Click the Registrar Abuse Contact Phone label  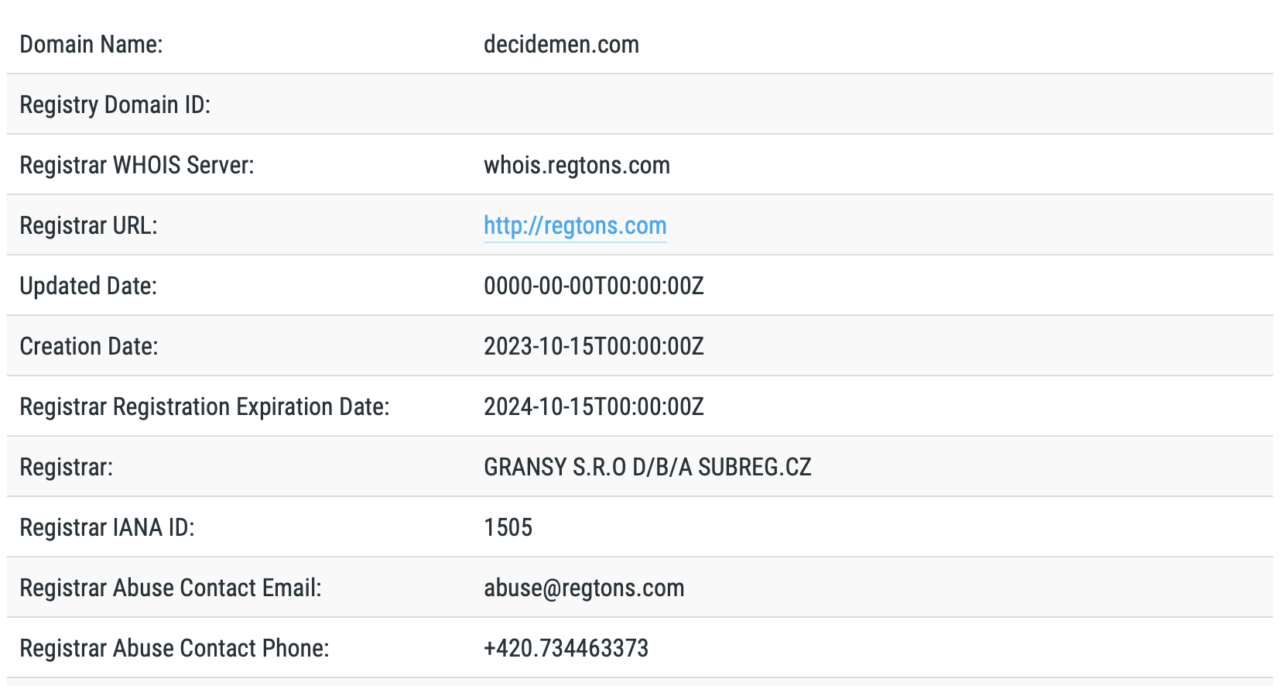175,648
